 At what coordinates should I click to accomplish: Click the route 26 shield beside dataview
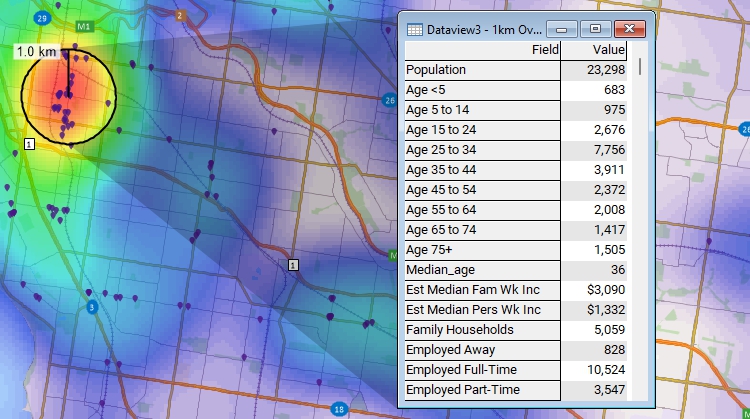click(388, 100)
